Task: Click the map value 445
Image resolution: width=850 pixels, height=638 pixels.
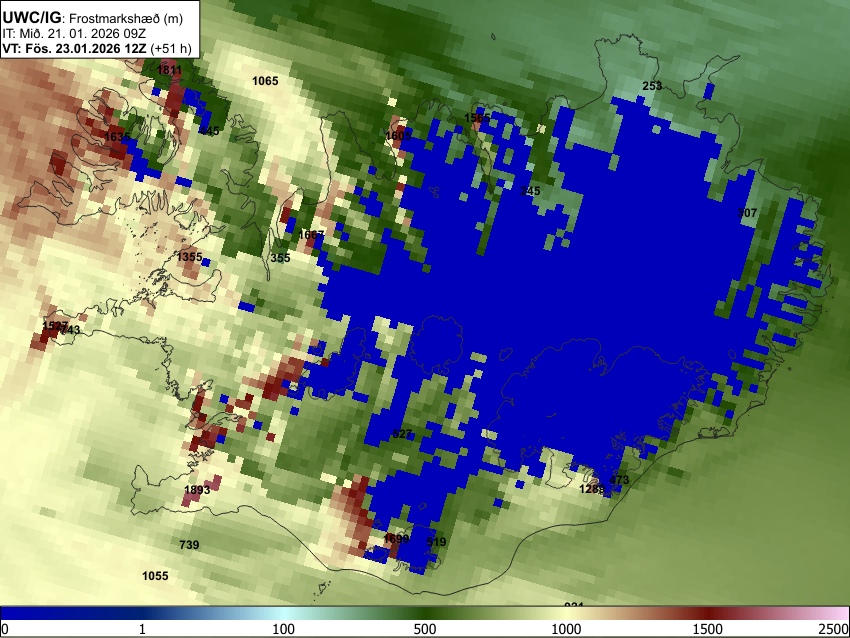Action: tap(209, 131)
